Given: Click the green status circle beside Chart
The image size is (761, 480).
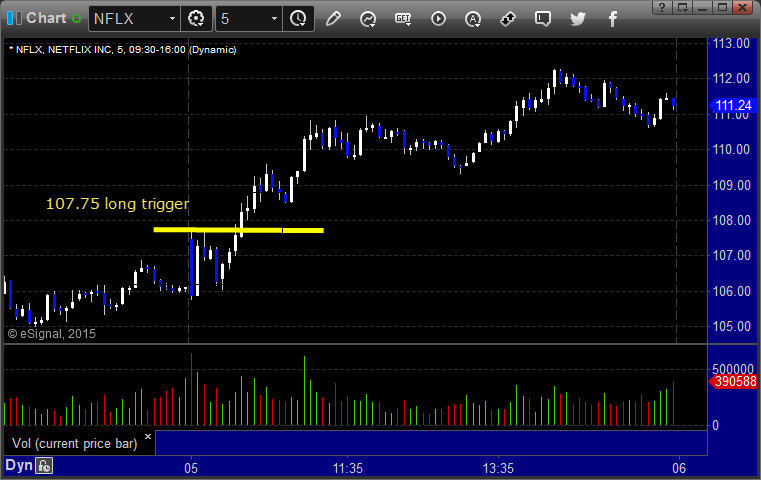Looking at the screenshot, I should click(x=76, y=18).
